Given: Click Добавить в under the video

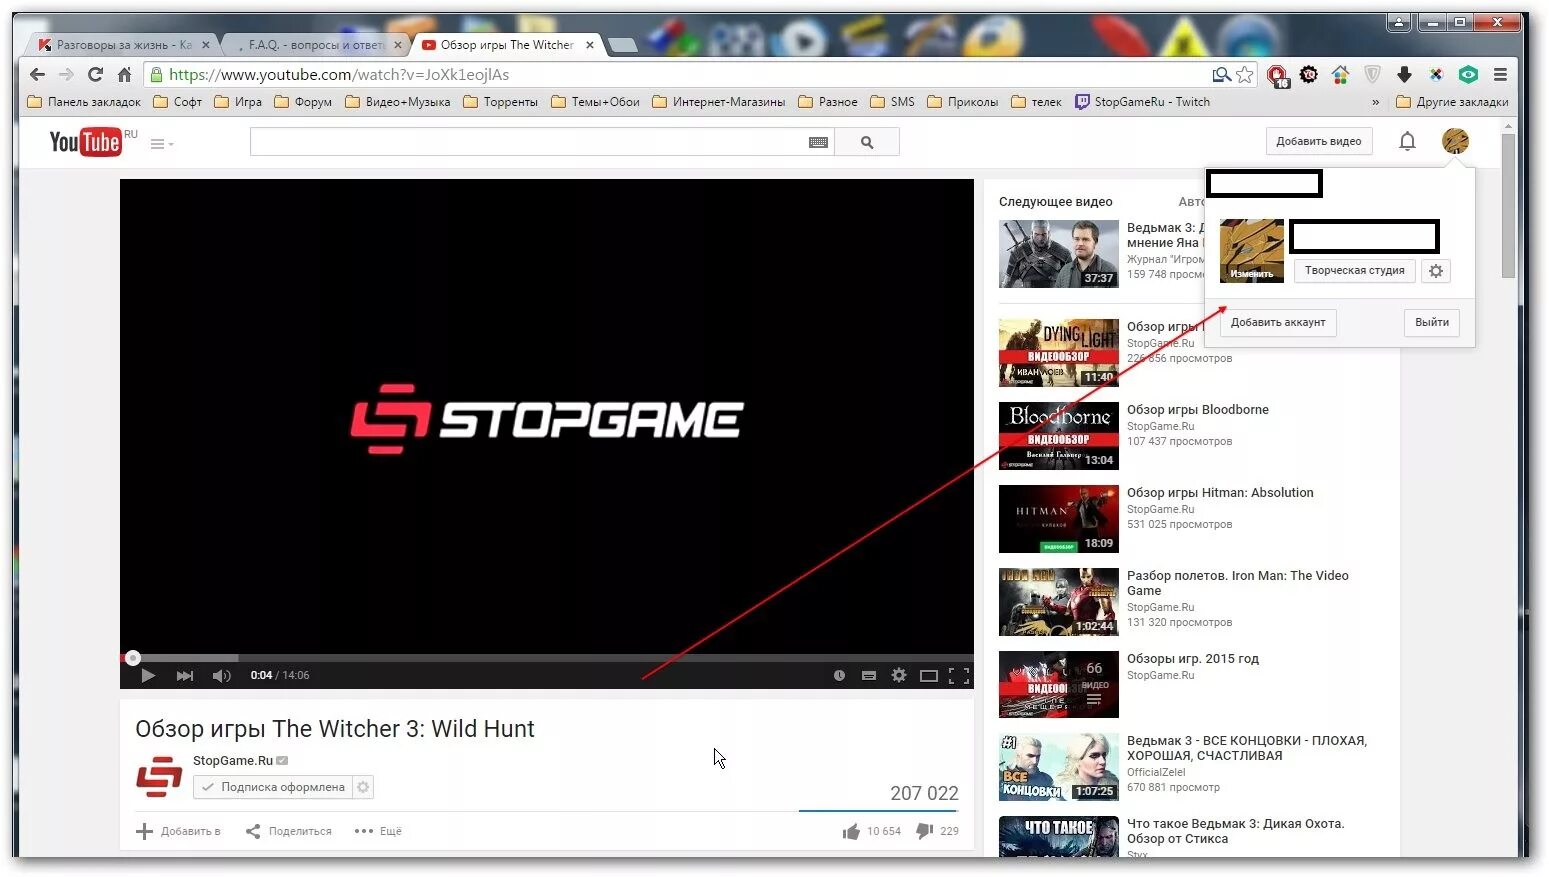Looking at the screenshot, I should point(179,831).
